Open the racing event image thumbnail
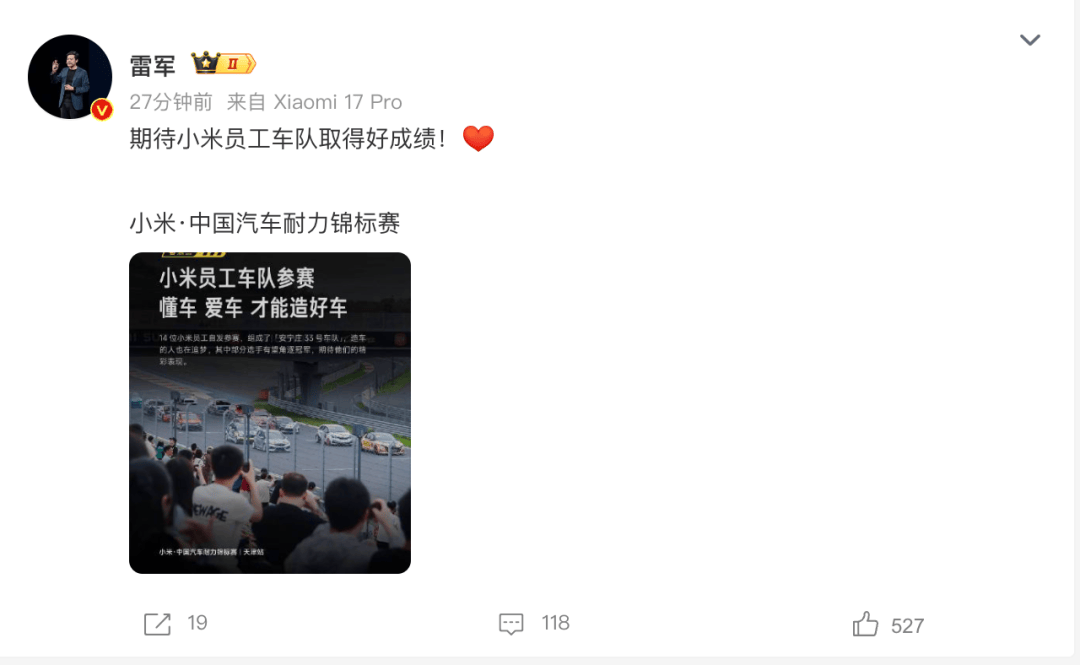 tap(270, 413)
